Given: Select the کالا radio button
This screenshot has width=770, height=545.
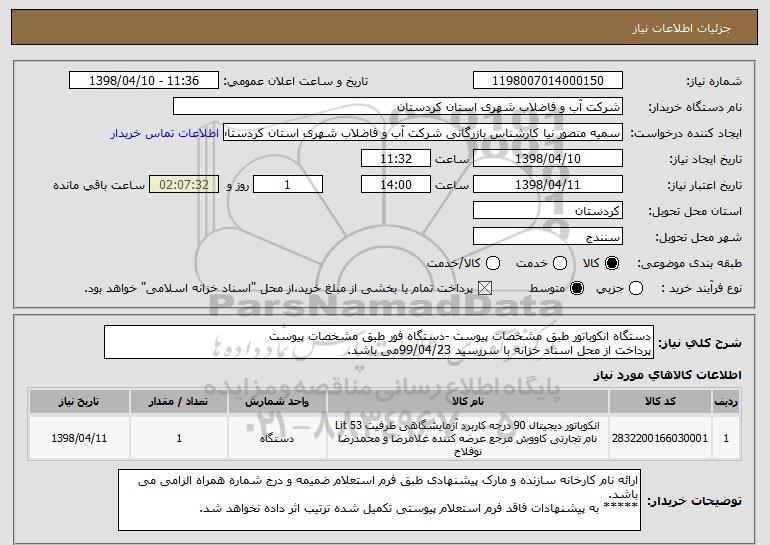Looking at the screenshot, I should [612, 263].
